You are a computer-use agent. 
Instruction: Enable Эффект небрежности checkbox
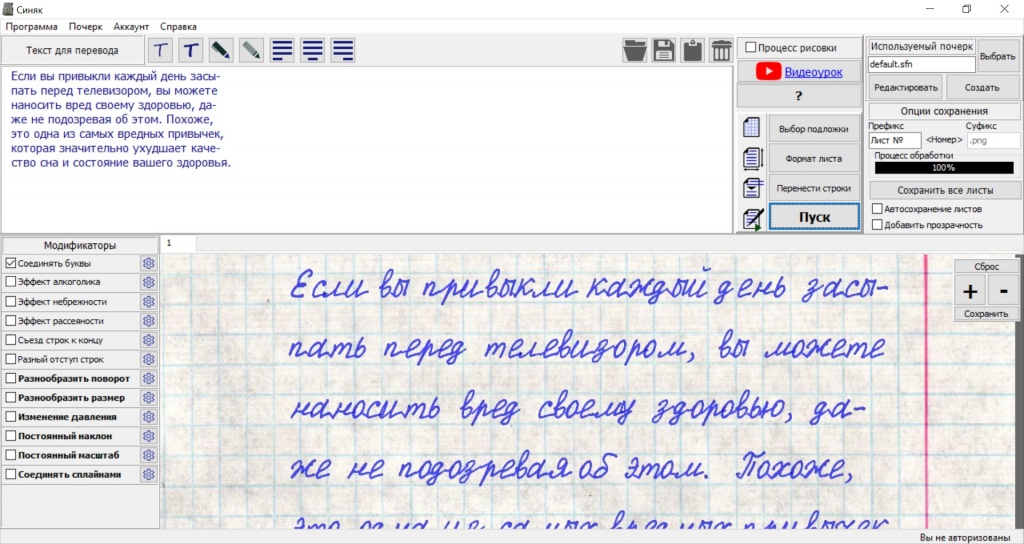(10, 302)
